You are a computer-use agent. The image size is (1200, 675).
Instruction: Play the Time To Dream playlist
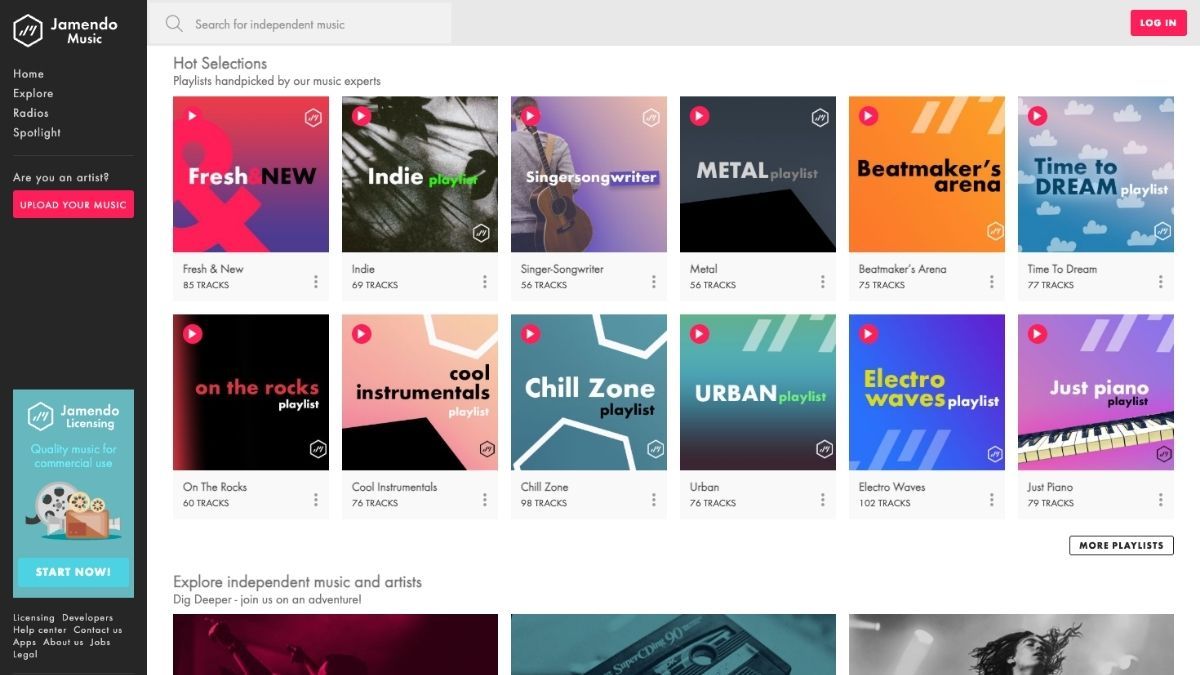(1037, 116)
